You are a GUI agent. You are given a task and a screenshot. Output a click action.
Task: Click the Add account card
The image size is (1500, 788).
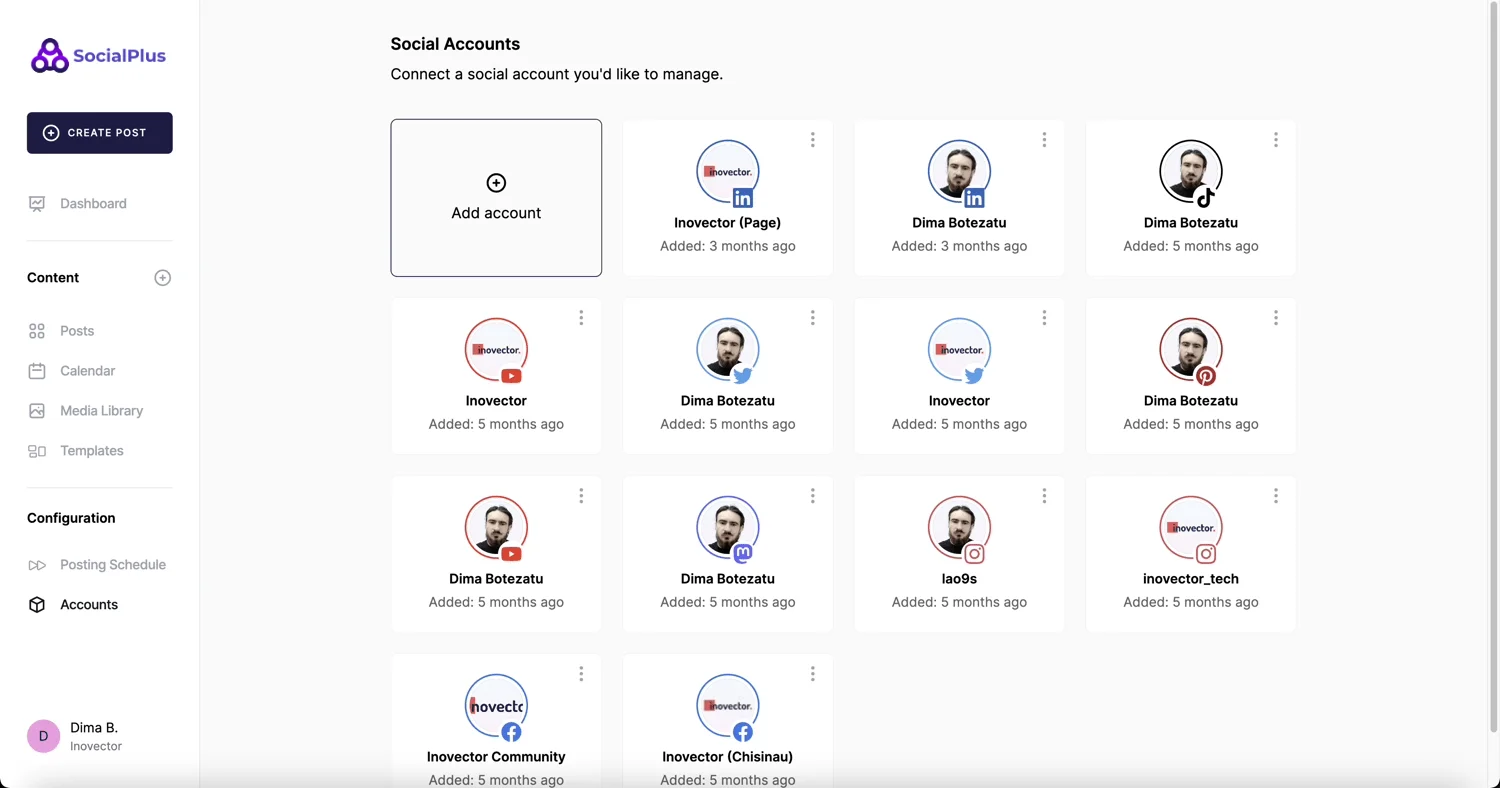click(496, 197)
